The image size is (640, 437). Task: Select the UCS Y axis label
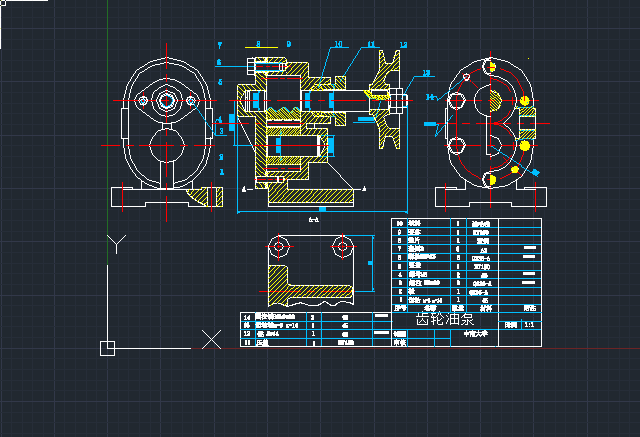click(x=117, y=243)
